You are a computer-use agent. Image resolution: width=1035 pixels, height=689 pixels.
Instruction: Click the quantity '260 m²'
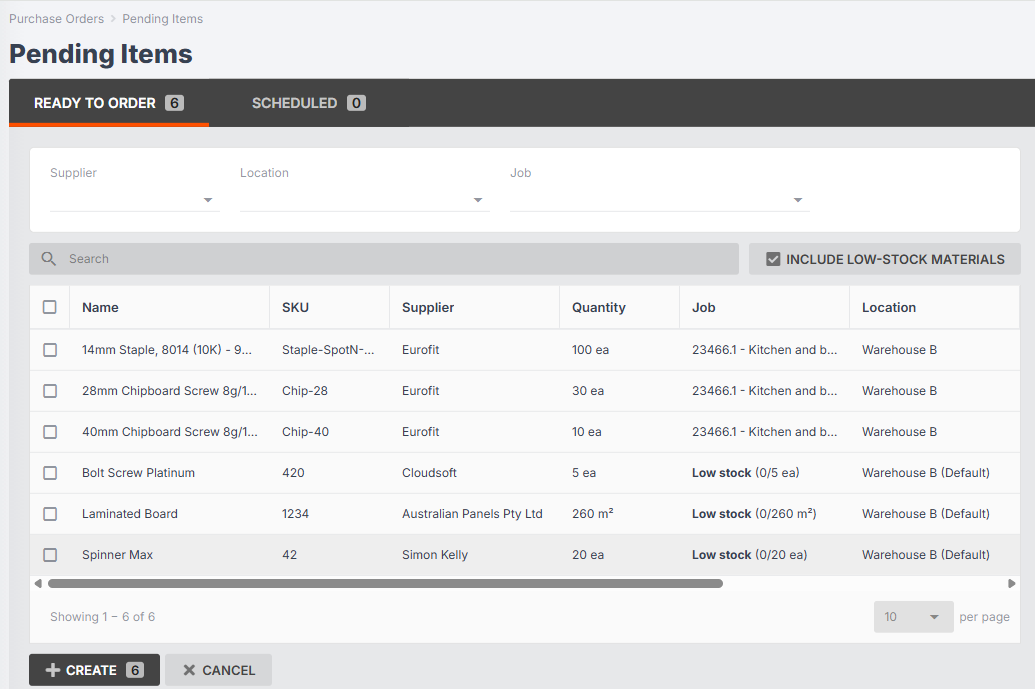tap(593, 513)
